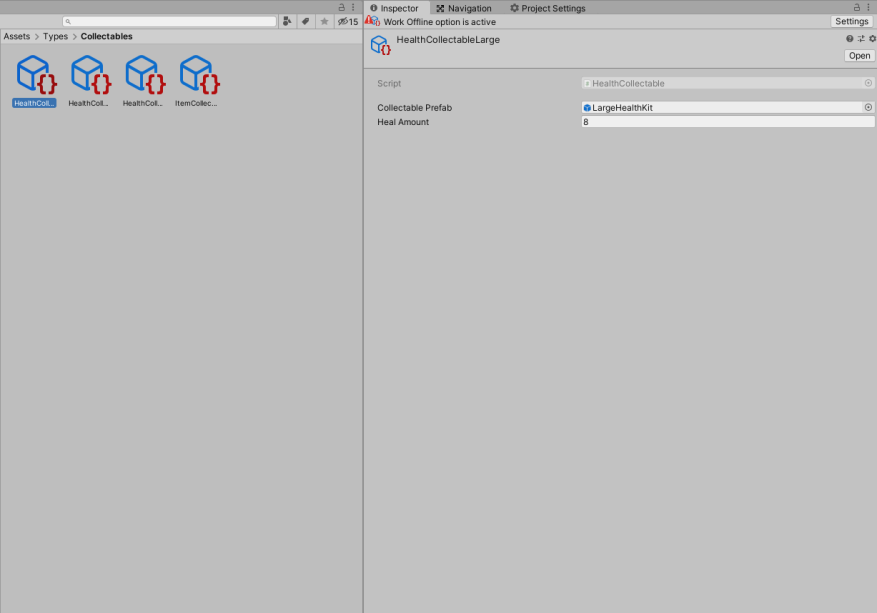Go to Types folder in breadcrumb
Viewport: 877px width, 613px height.
tap(55, 36)
